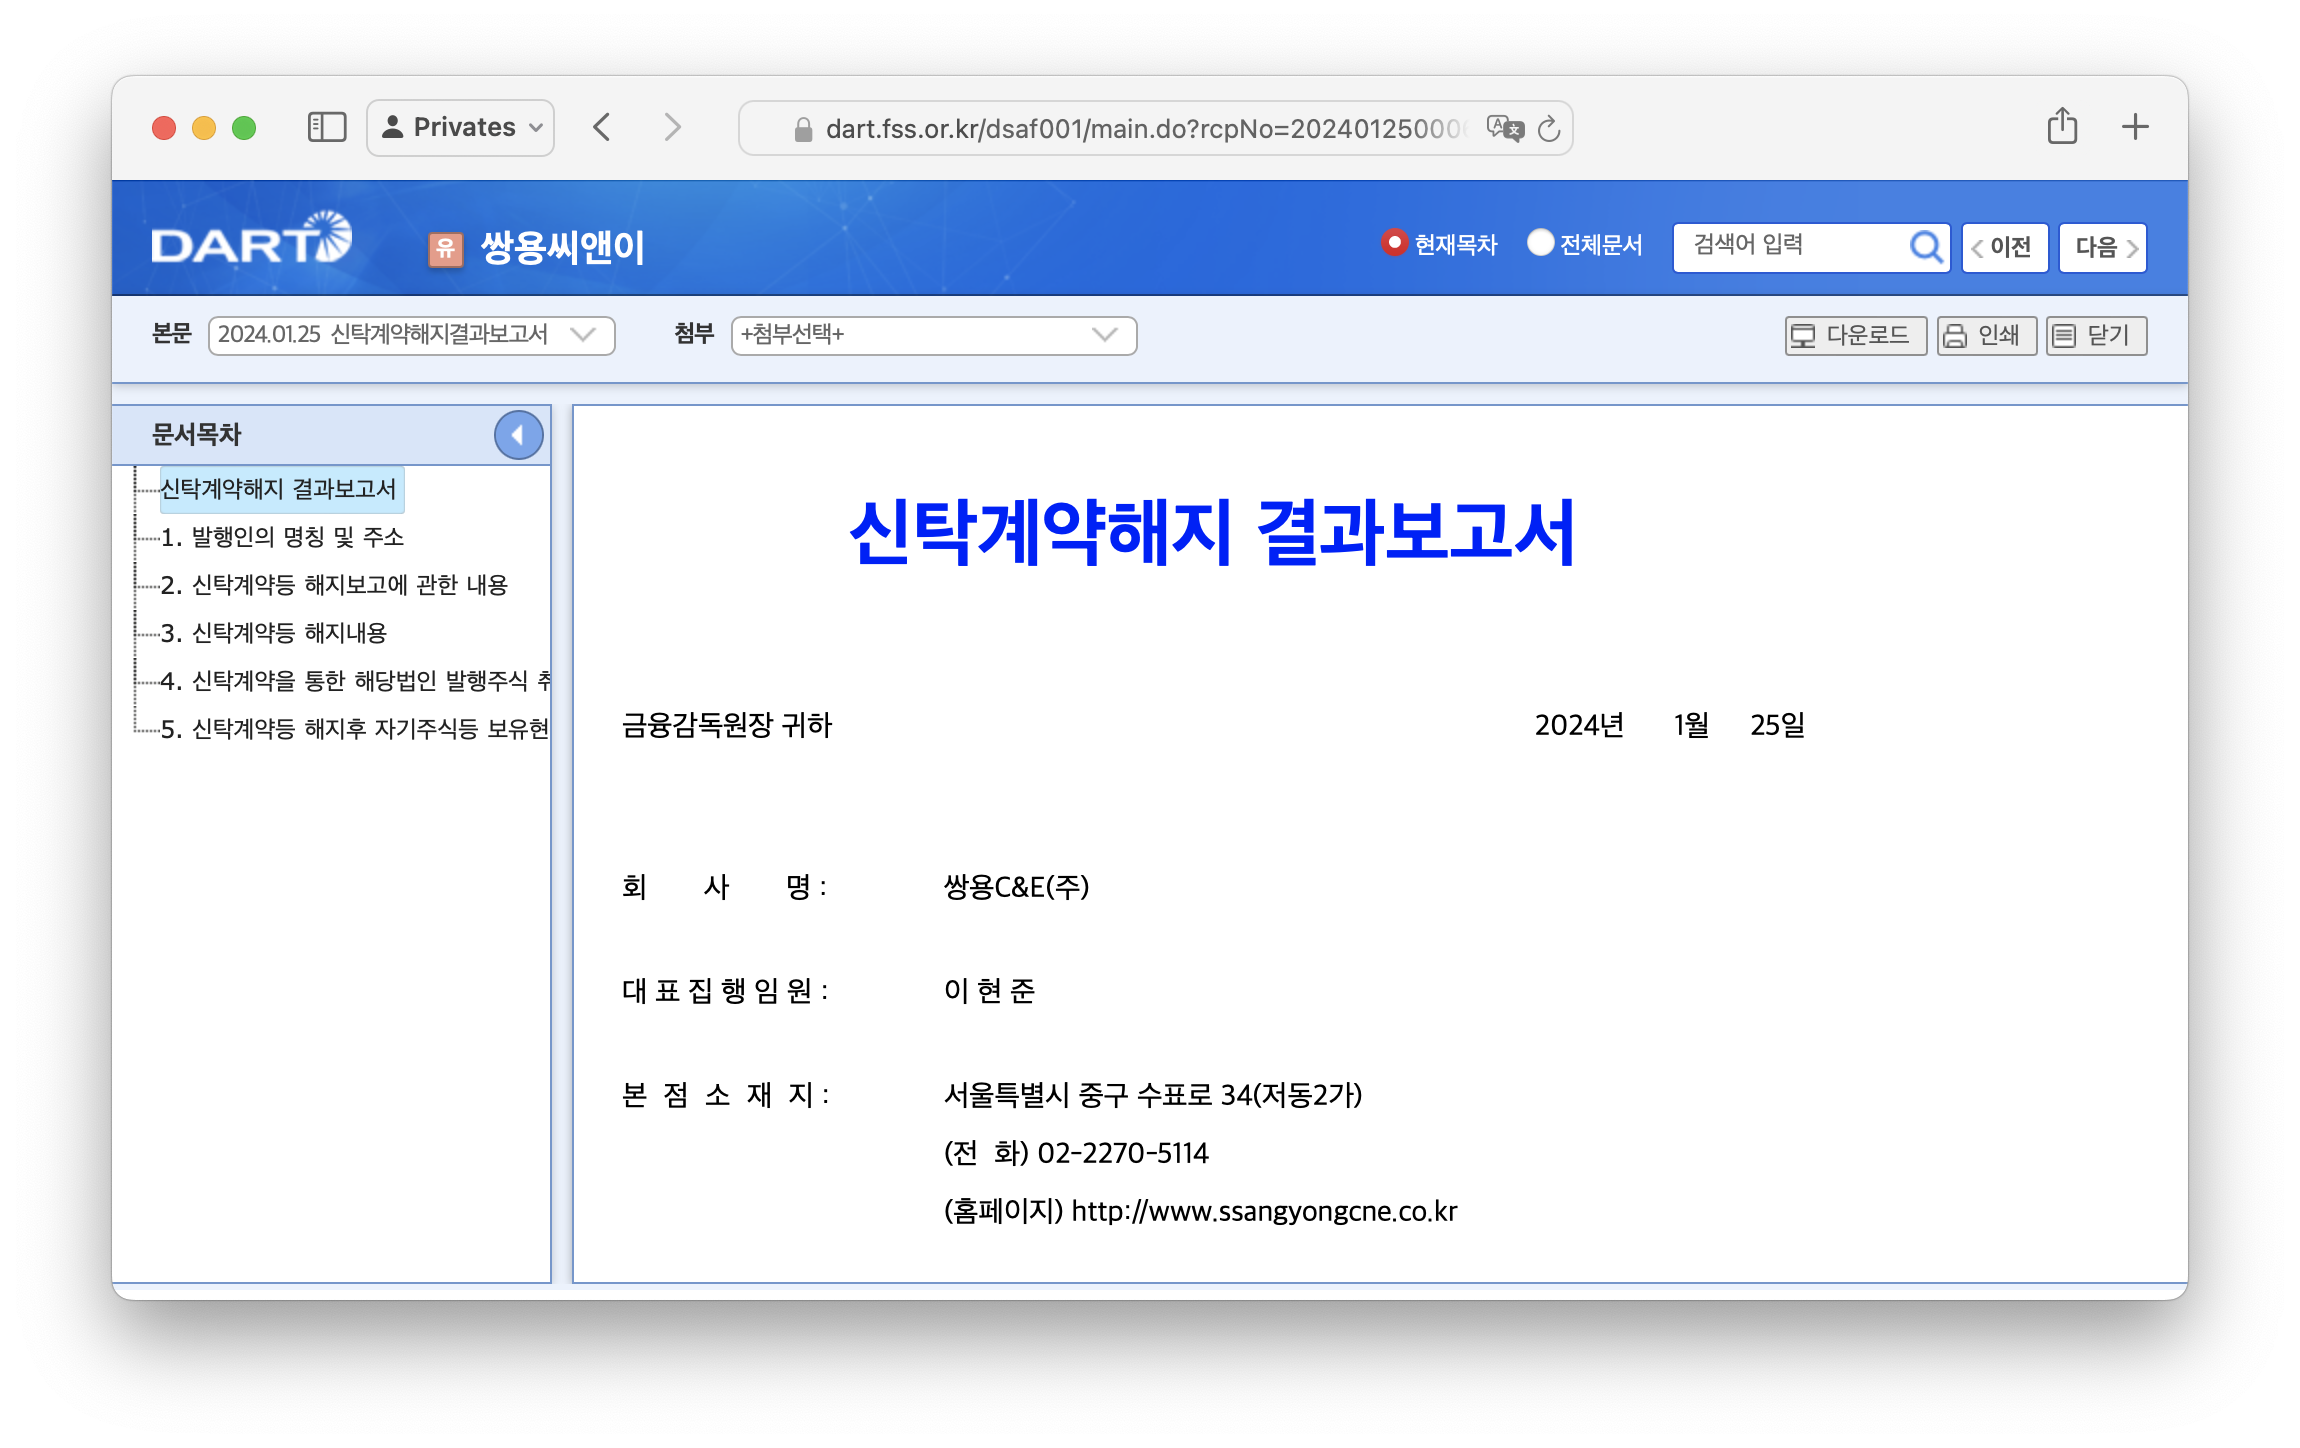Expand the 첨부 +첨부선택+ dropdown
Image resolution: width=2300 pixels, height=1448 pixels.
click(933, 335)
